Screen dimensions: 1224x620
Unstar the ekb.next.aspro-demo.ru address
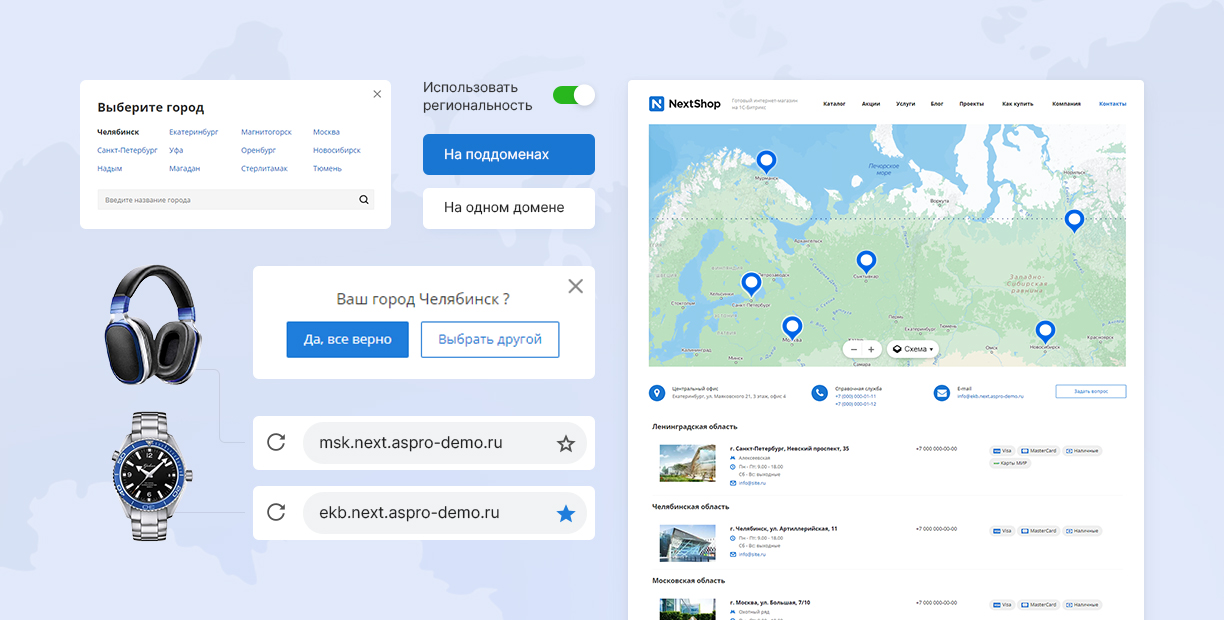coord(566,512)
